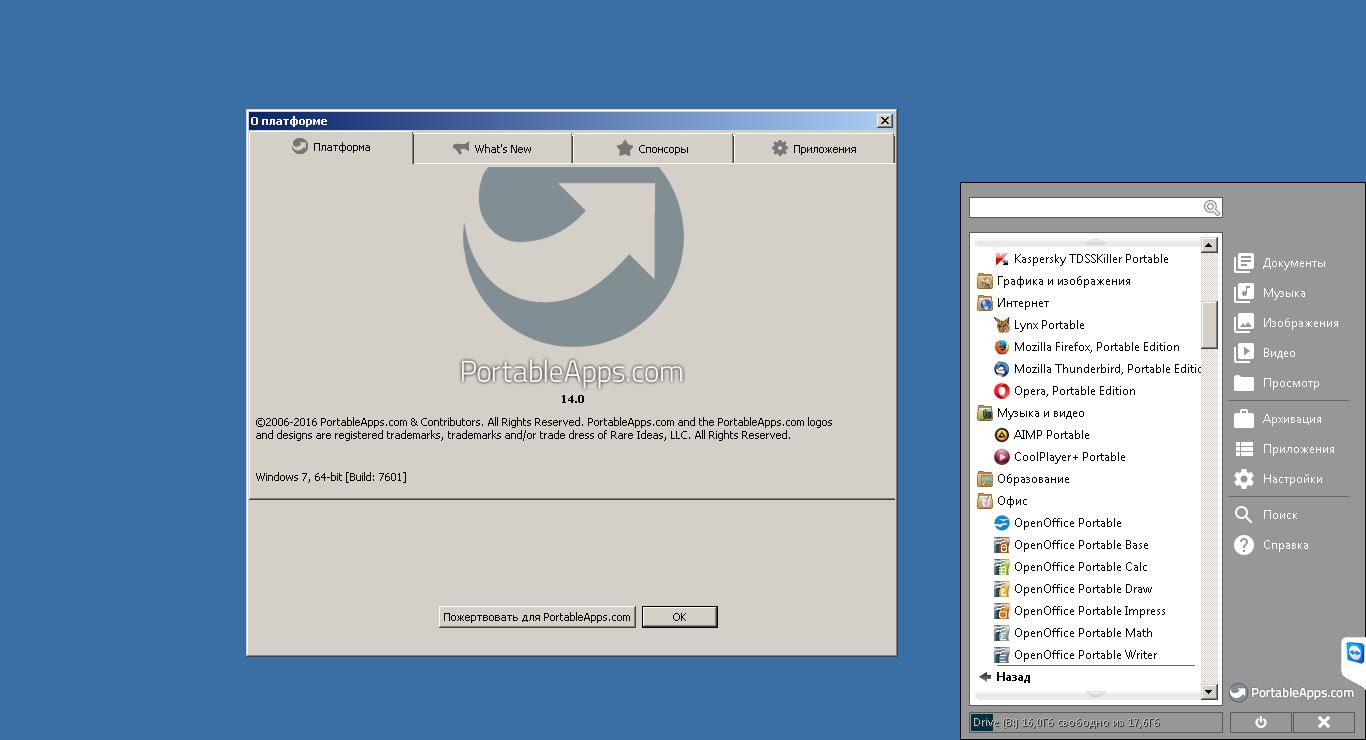The height and width of the screenshot is (740, 1366).
Task: Close the PortableApps menu with X button
Action: pyautogui.click(x=1323, y=722)
